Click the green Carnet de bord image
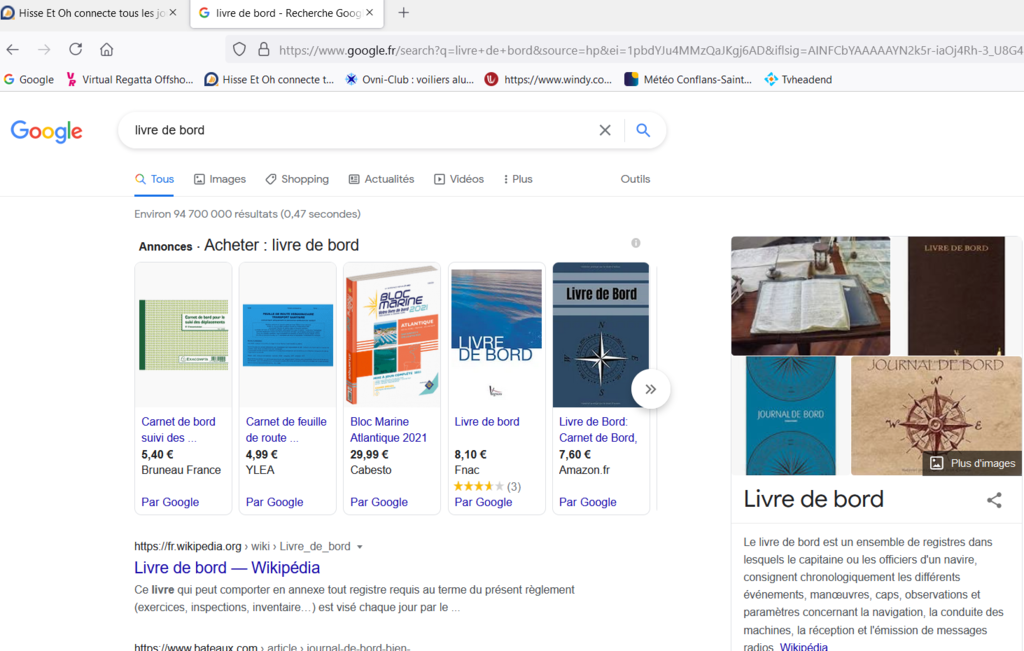 [x=184, y=335]
